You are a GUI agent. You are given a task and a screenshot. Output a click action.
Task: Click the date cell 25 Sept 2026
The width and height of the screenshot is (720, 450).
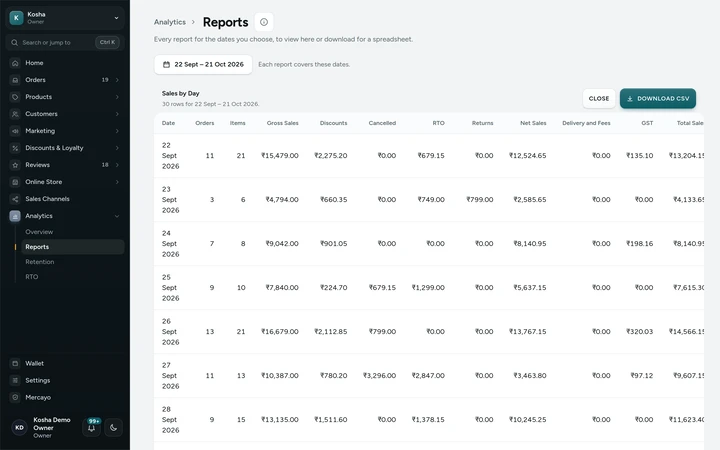(x=170, y=288)
